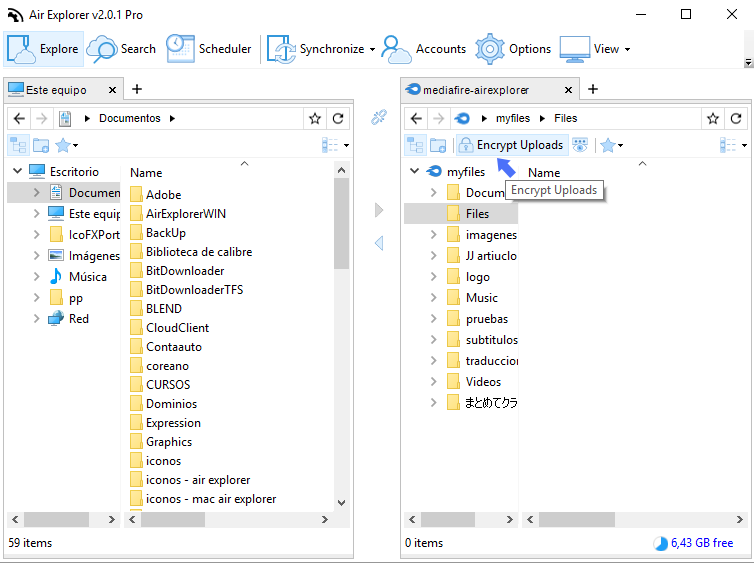Add a new tab in right pane
The height and width of the screenshot is (563, 754).
(593, 89)
